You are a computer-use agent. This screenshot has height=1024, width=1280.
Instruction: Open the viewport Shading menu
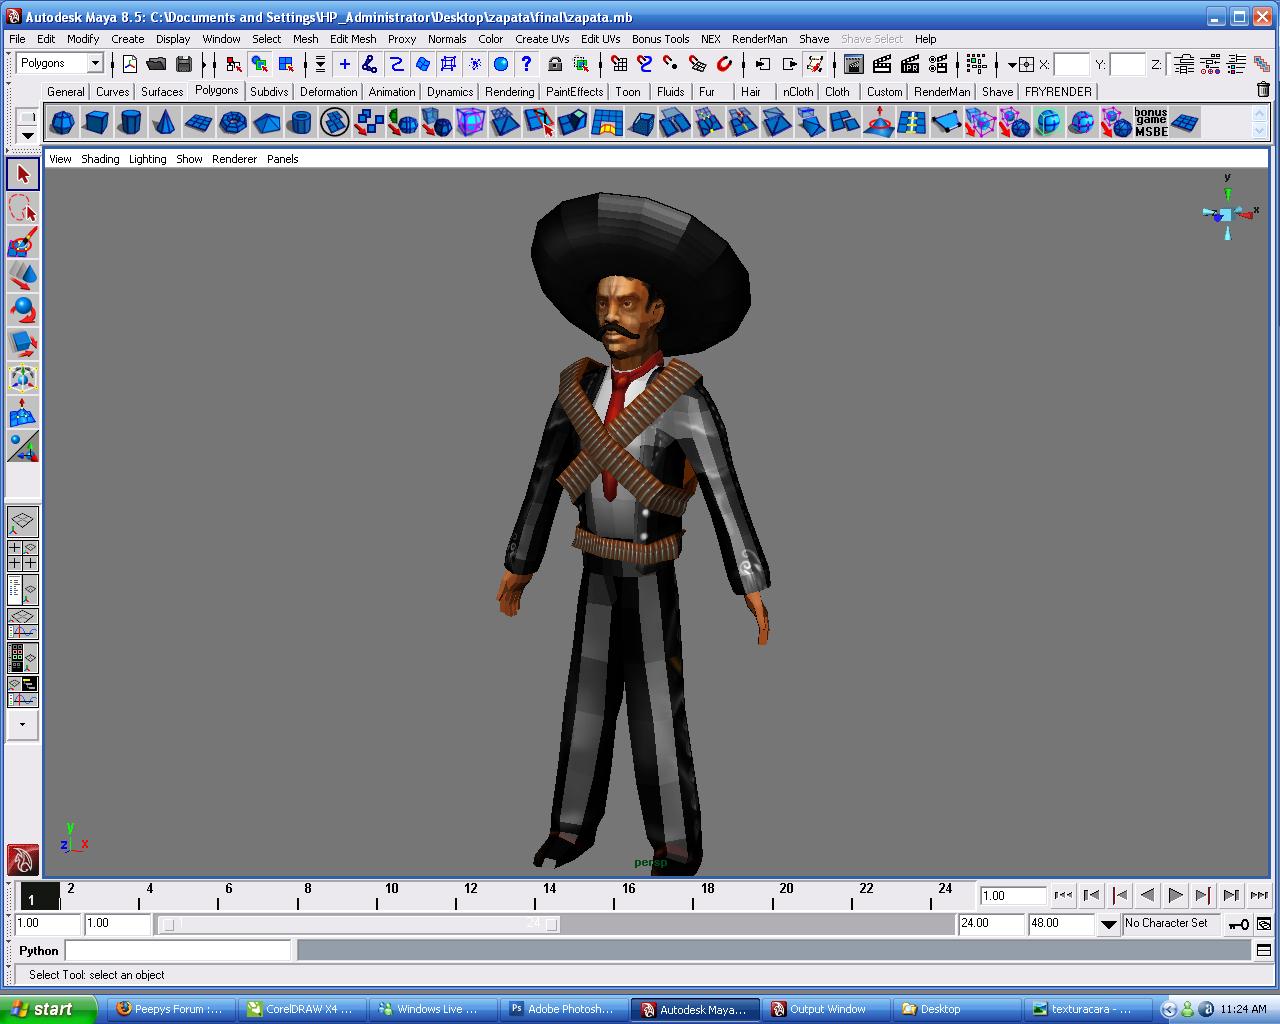pyautogui.click(x=100, y=159)
